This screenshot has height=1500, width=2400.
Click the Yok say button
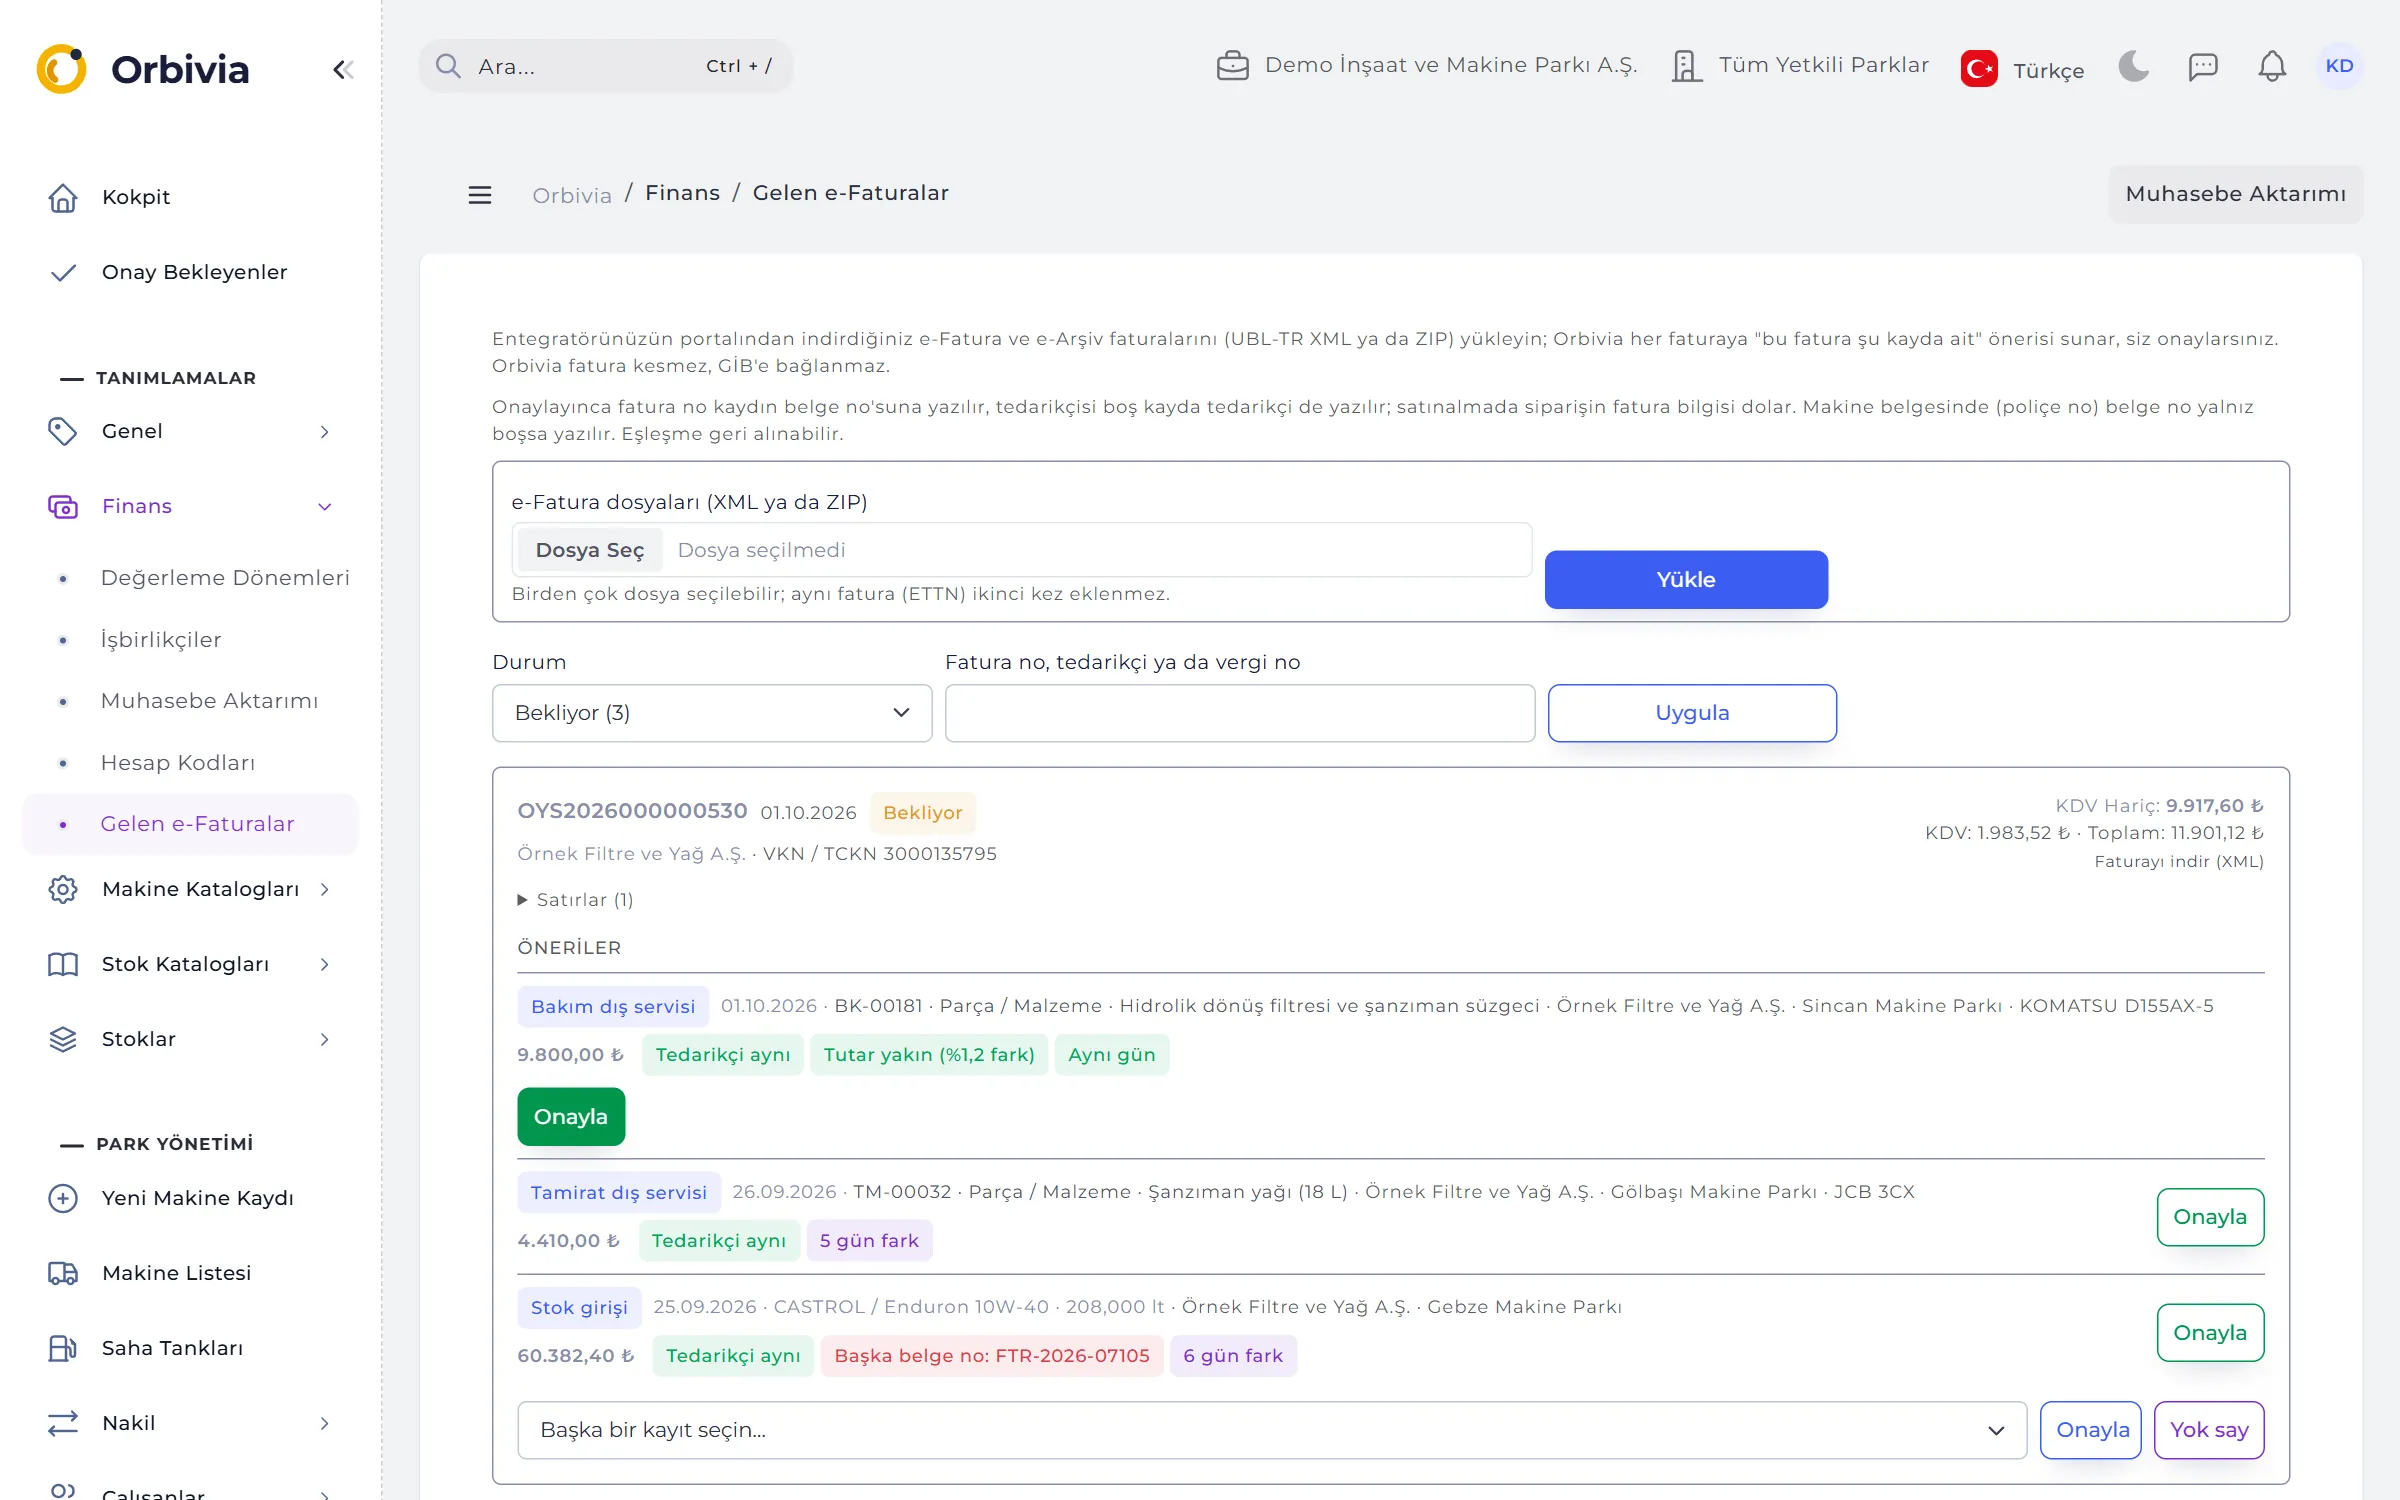coord(2209,1430)
